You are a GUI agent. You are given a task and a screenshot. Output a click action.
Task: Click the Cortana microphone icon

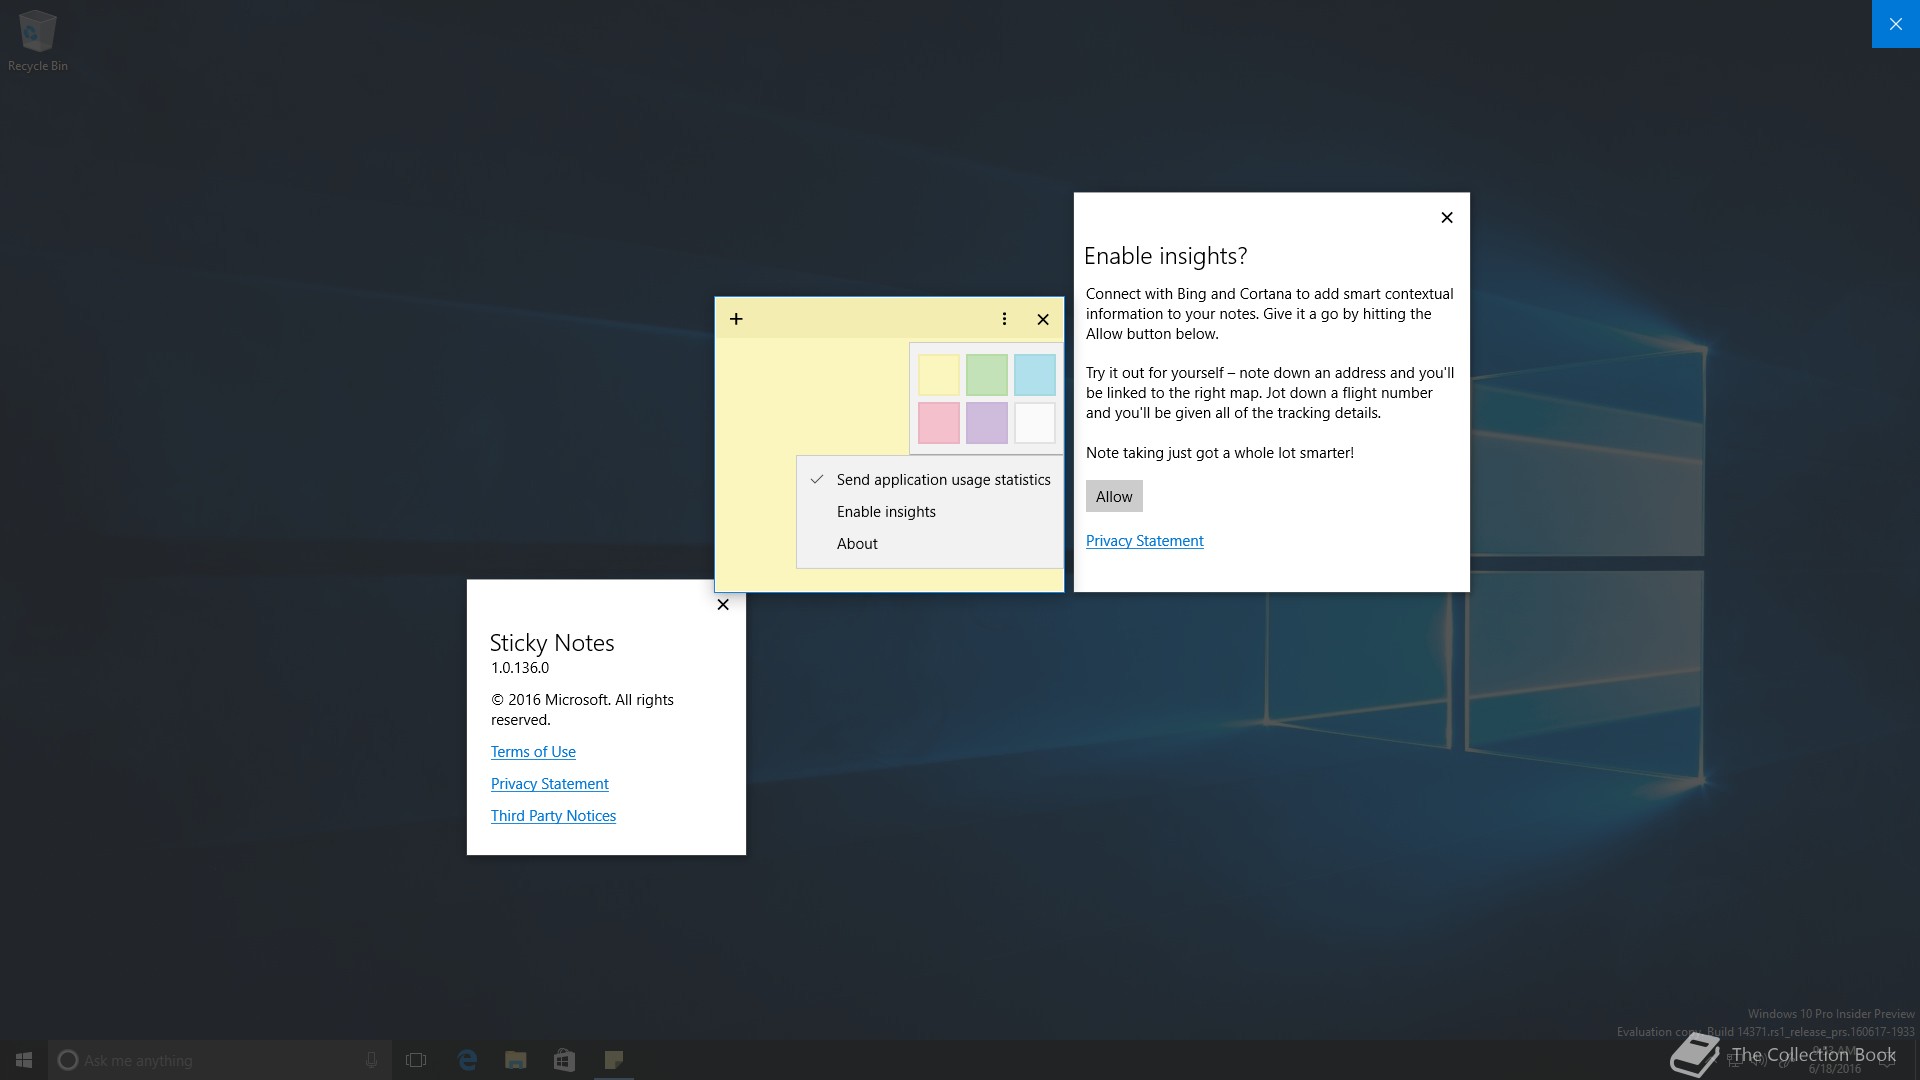(x=372, y=1060)
